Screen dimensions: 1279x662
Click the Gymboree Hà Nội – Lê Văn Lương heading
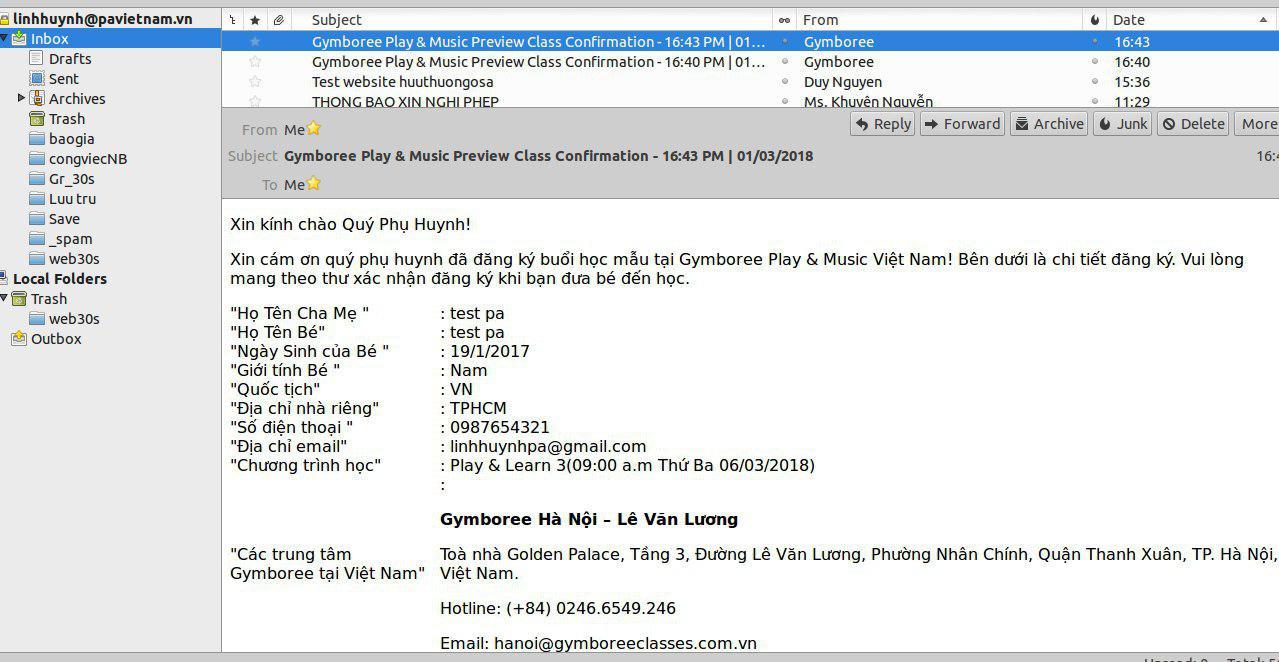click(589, 520)
